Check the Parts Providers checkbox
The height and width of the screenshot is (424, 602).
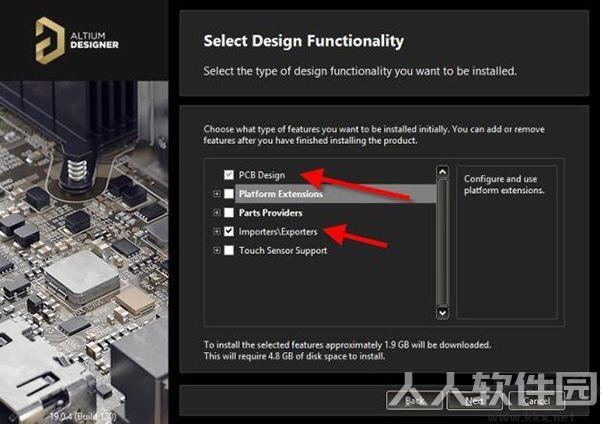tap(229, 212)
